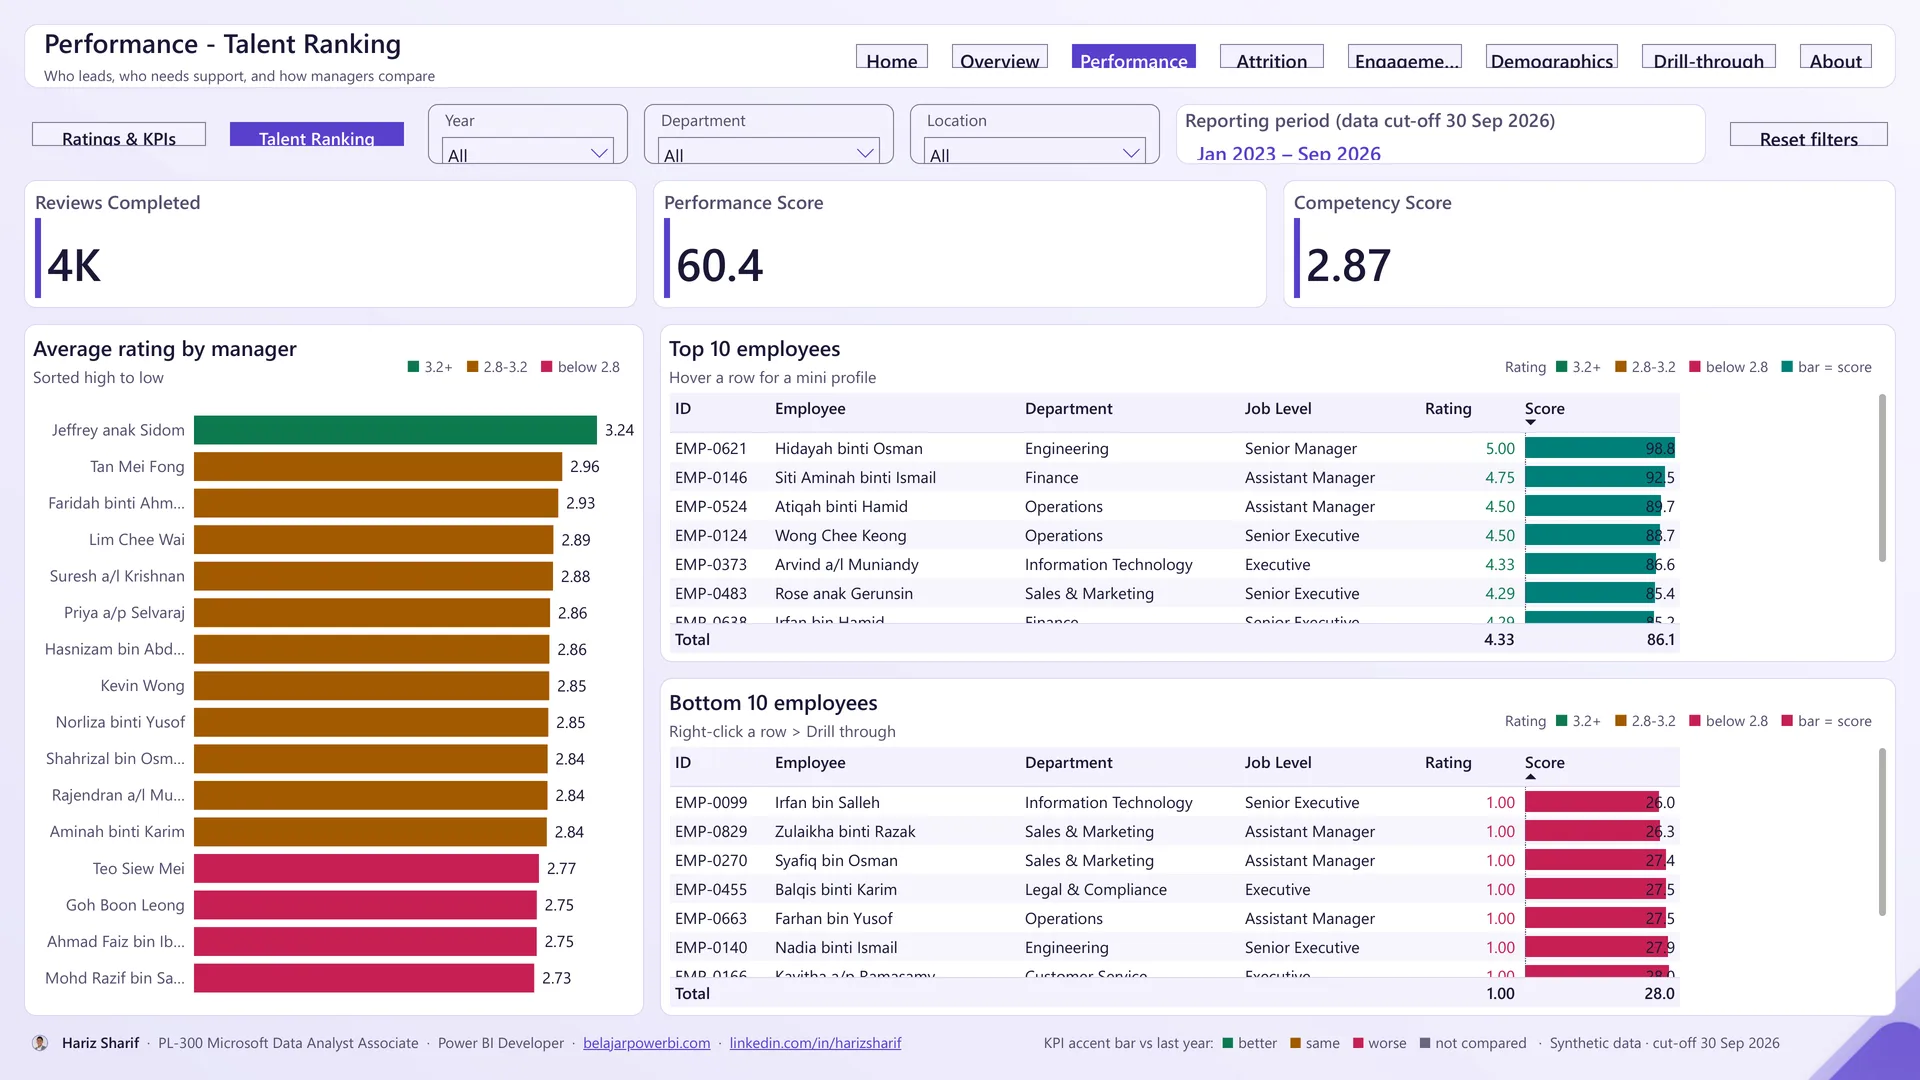This screenshot has width=1920, height=1080.
Task: Click the reporting period Jan 2023 – Sep 2026
Action: point(1289,153)
